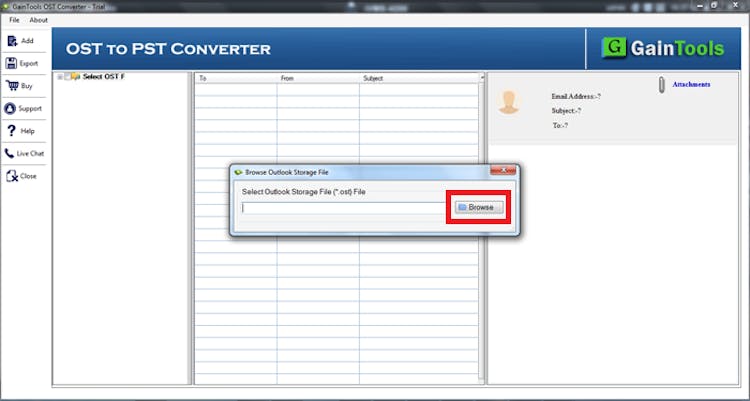Close the Browse Outlook Storage File dialog
The height and width of the screenshot is (401, 750).
point(503,171)
